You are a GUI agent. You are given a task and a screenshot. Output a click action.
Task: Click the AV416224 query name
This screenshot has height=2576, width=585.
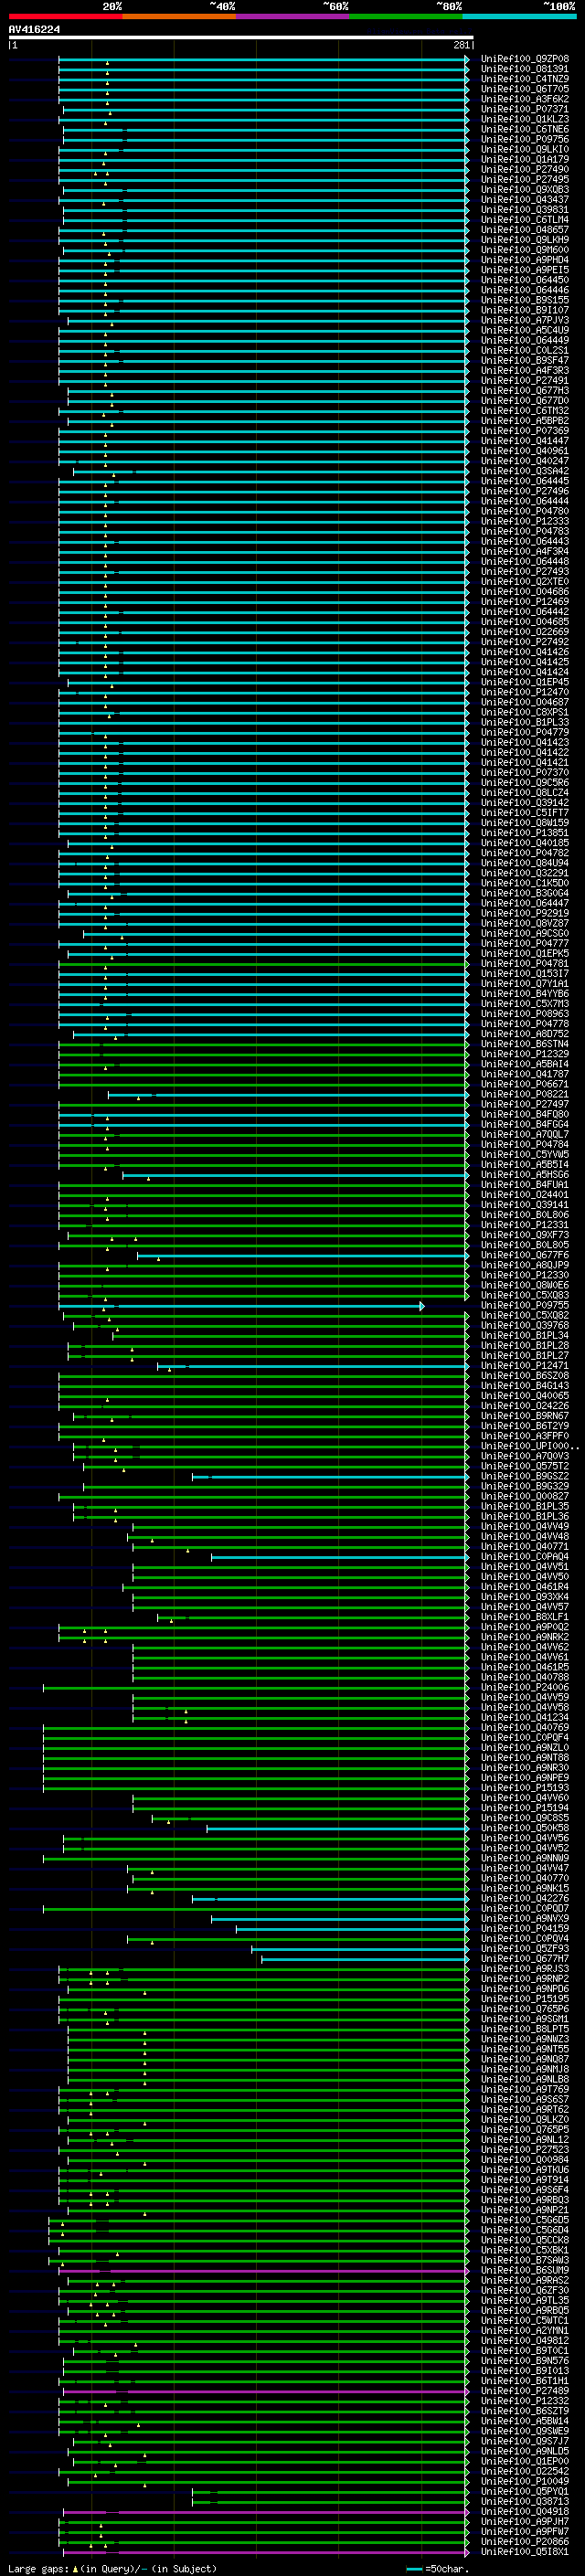click(34, 29)
